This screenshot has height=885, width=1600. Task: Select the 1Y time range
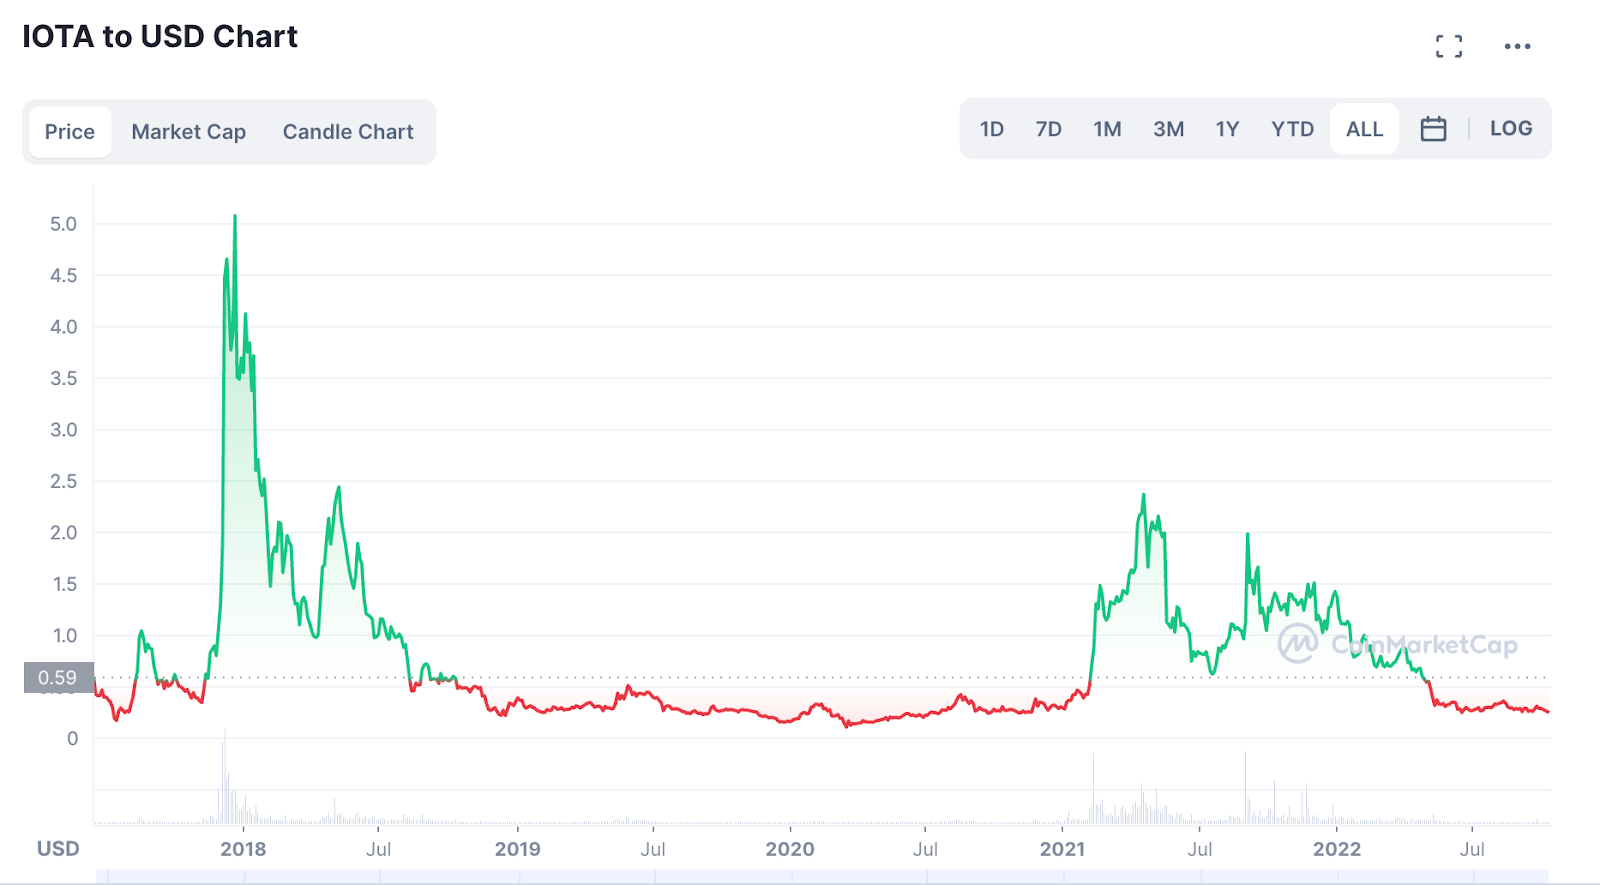(x=1227, y=129)
